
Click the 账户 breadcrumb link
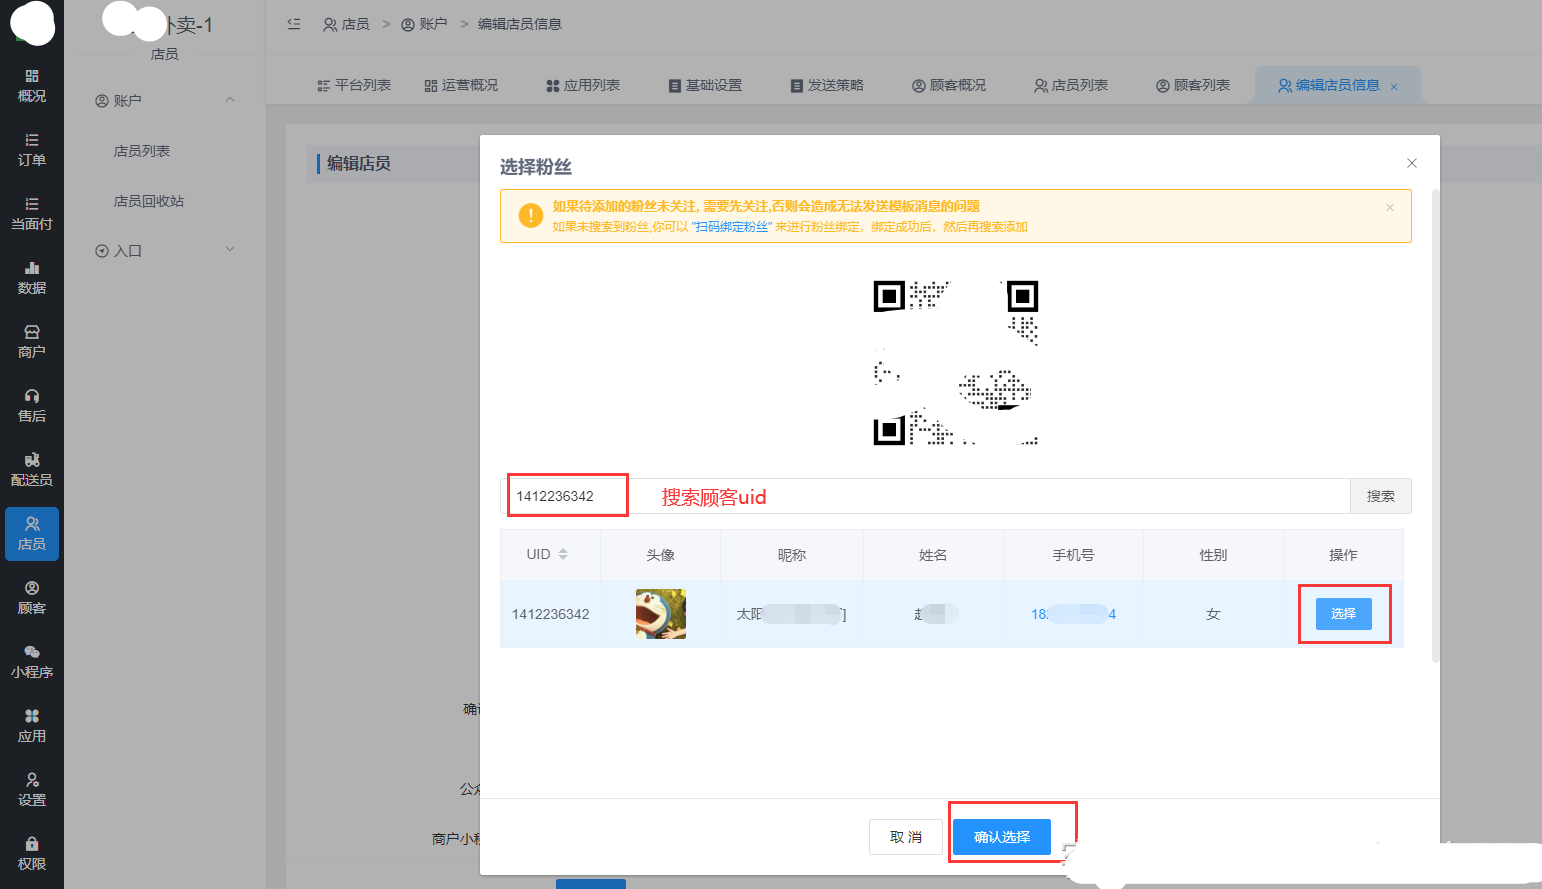click(x=424, y=24)
